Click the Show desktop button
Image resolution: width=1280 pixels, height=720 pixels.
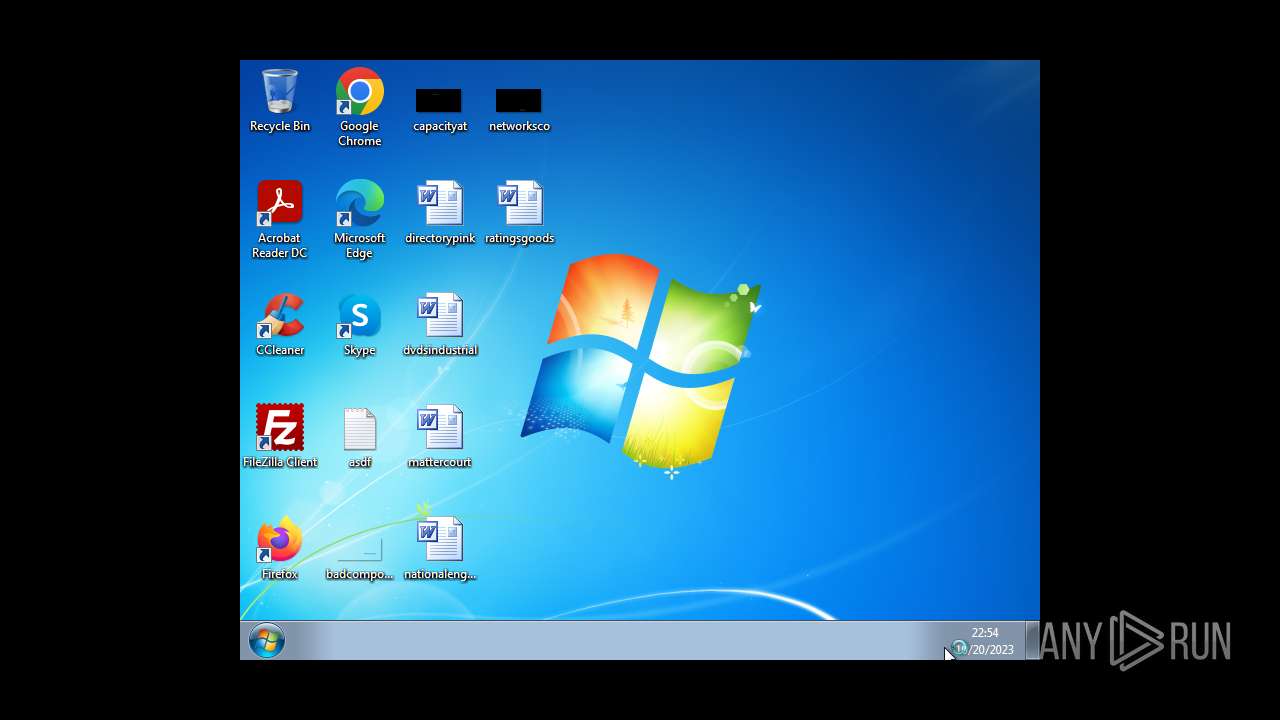tap(1032, 641)
